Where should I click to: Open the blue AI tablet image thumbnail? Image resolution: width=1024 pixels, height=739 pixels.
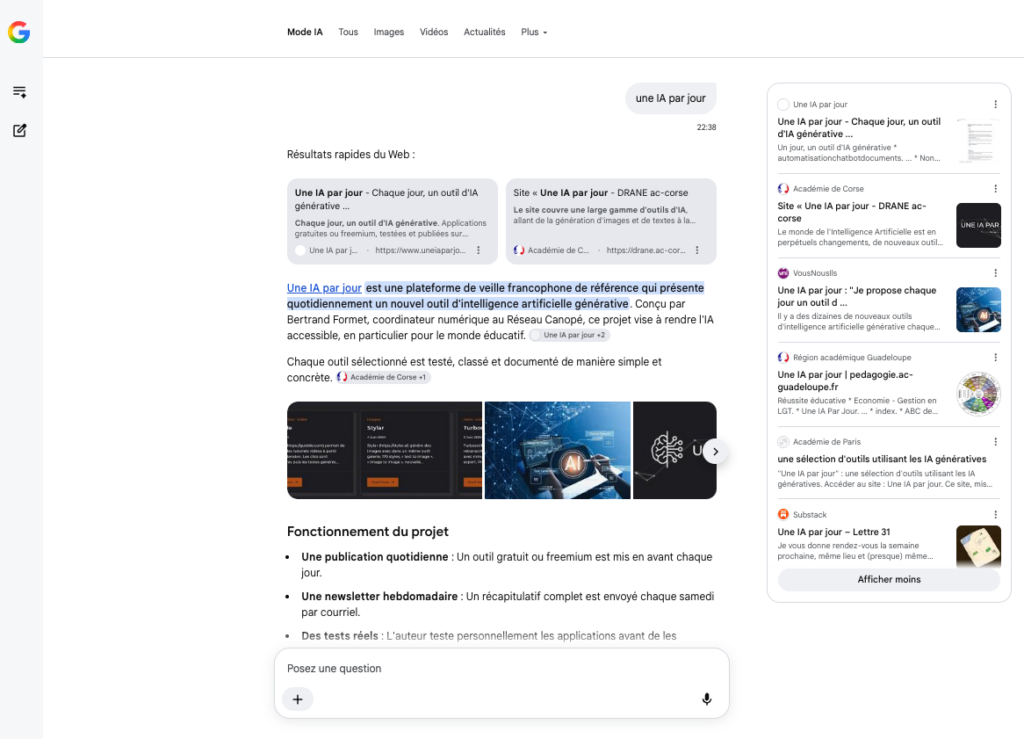coord(558,450)
